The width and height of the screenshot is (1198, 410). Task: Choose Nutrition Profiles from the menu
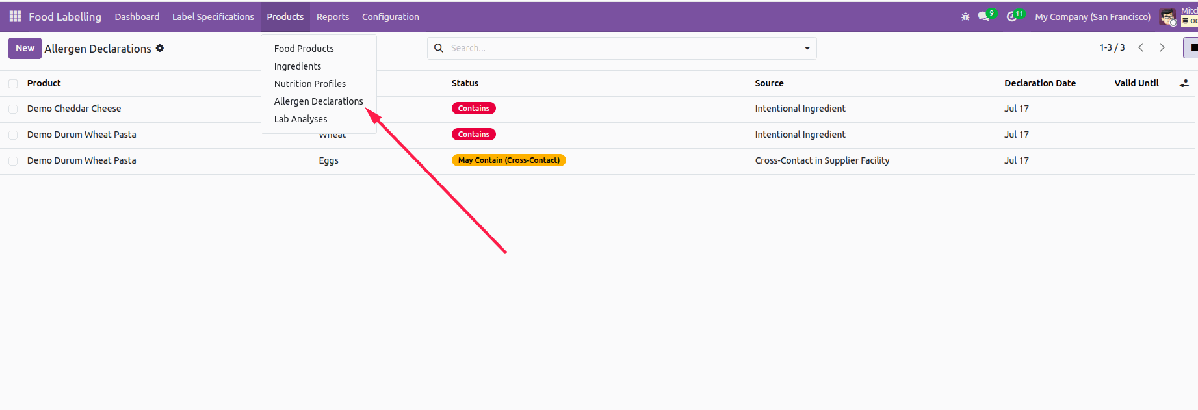tap(309, 83)
